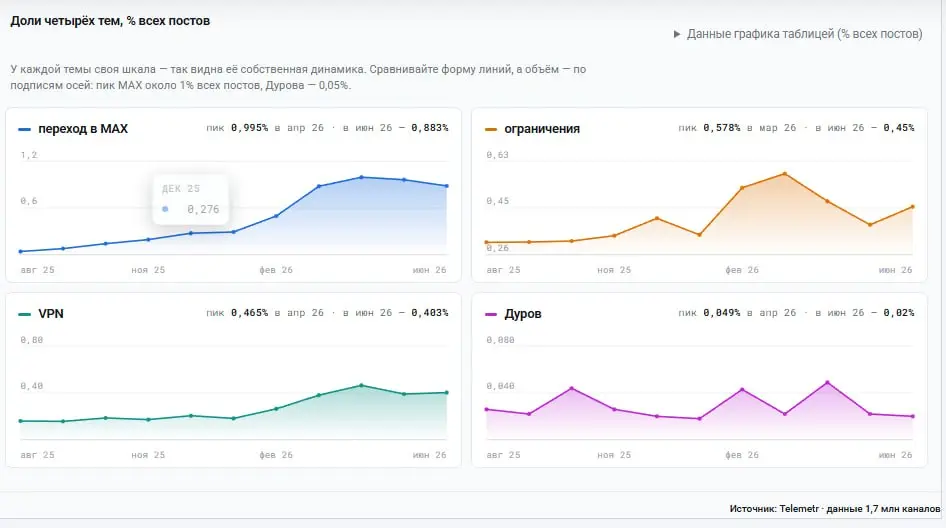
Task: Click June value '0,883%' in MAX chart header
Action: (430, 128)
